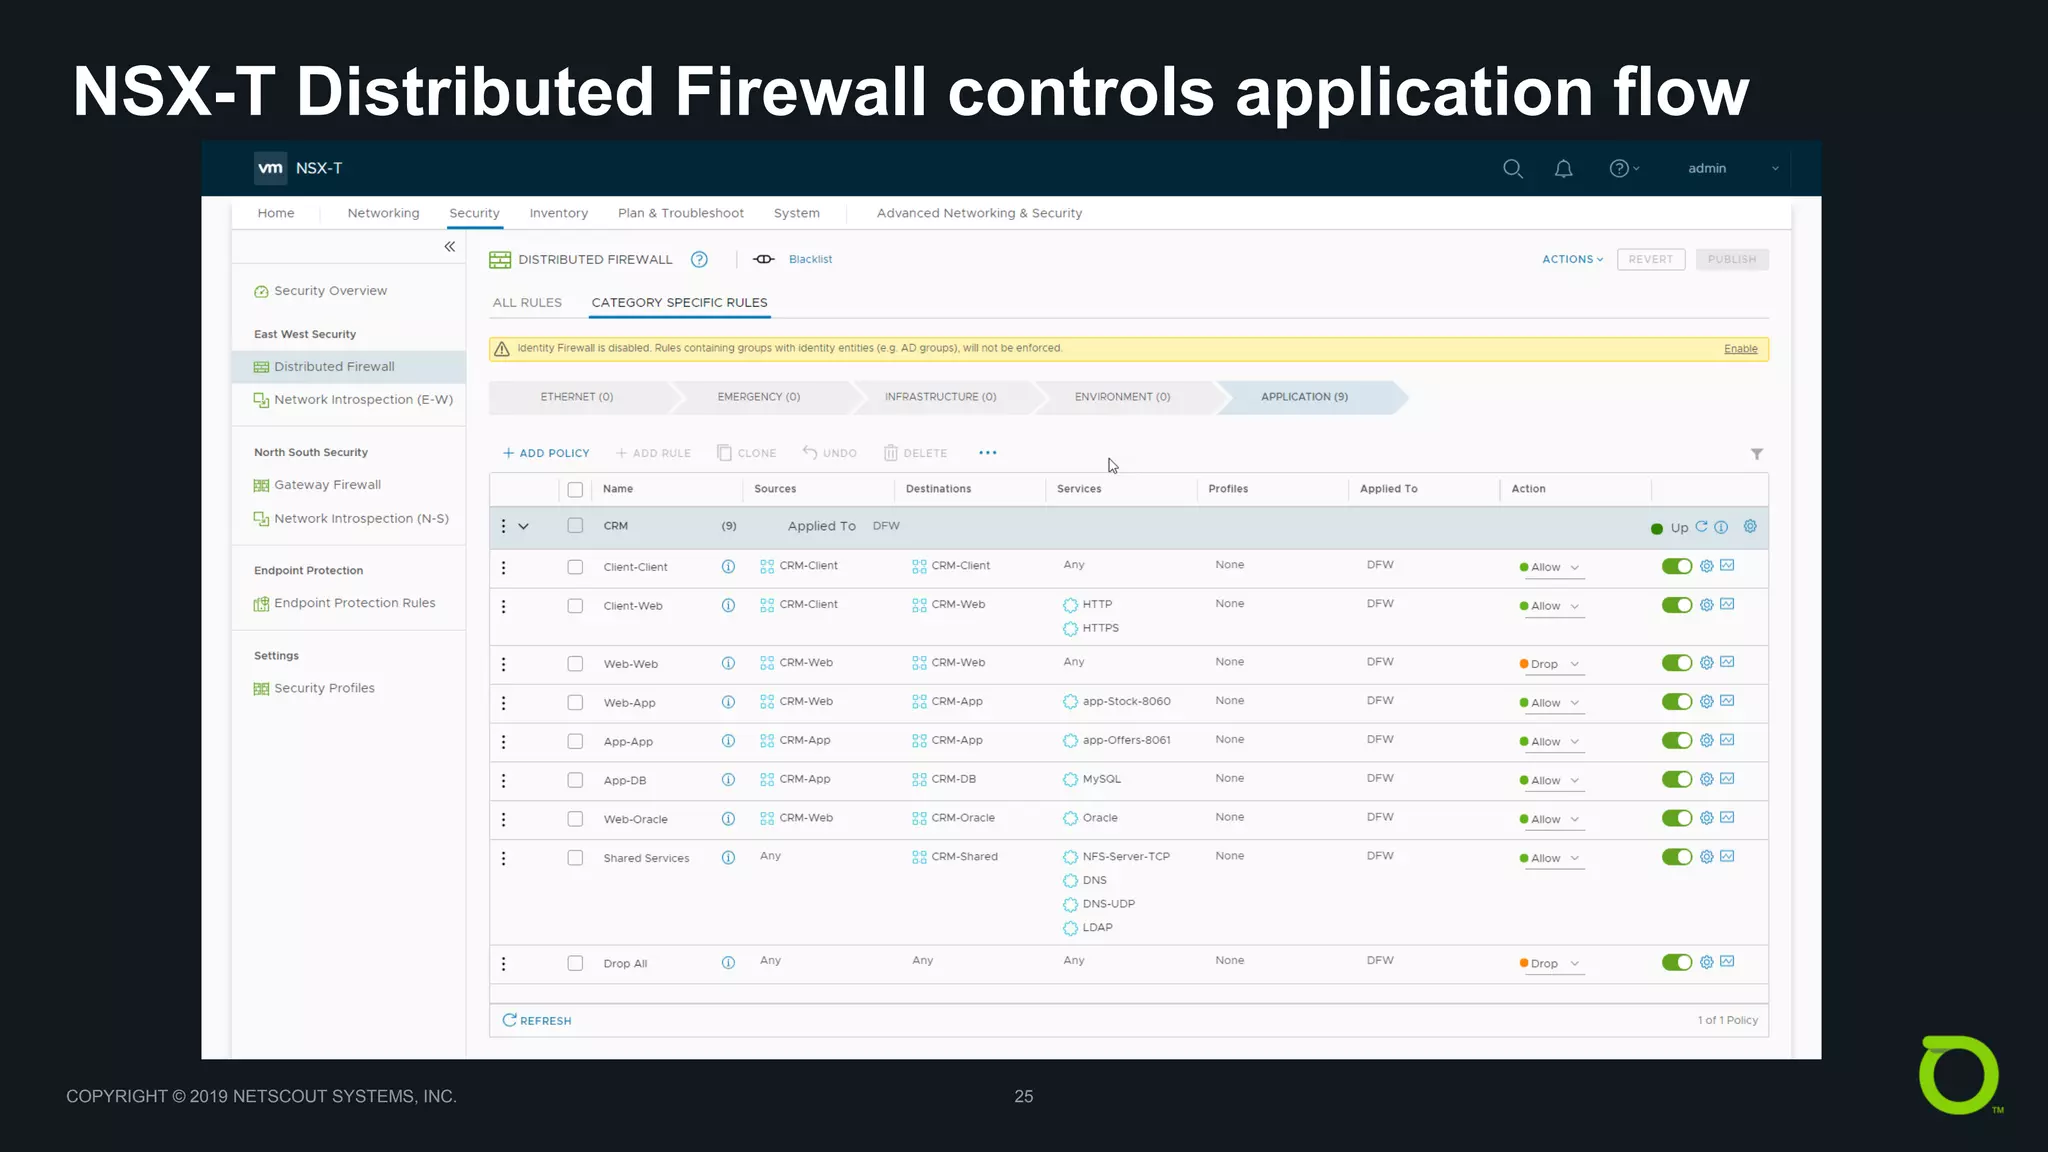Open row menu dots for Web-Oracle rule
This screenshot has height=1152, width=2048.
coord(503,820)
